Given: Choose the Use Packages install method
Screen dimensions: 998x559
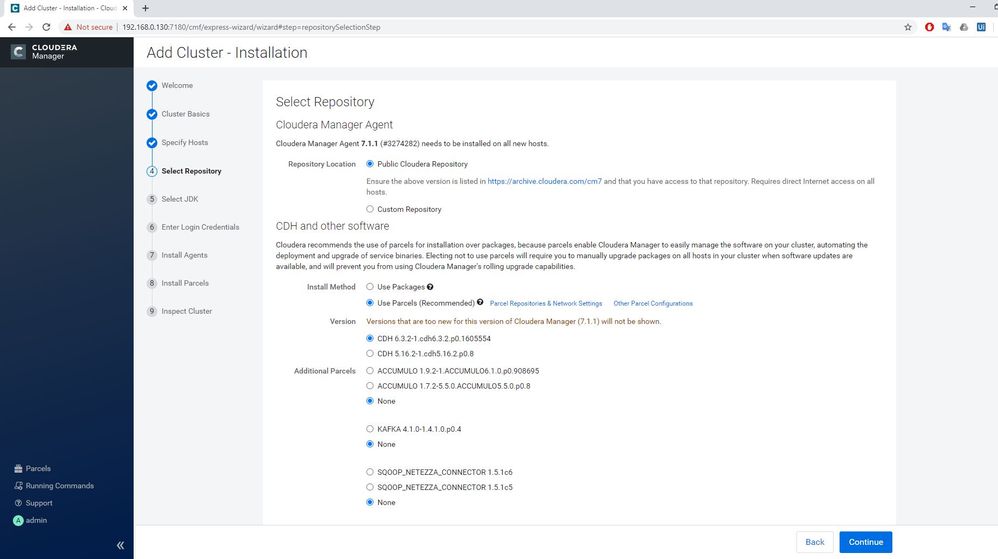Looking at the screenshot, I should coord(370,287).
